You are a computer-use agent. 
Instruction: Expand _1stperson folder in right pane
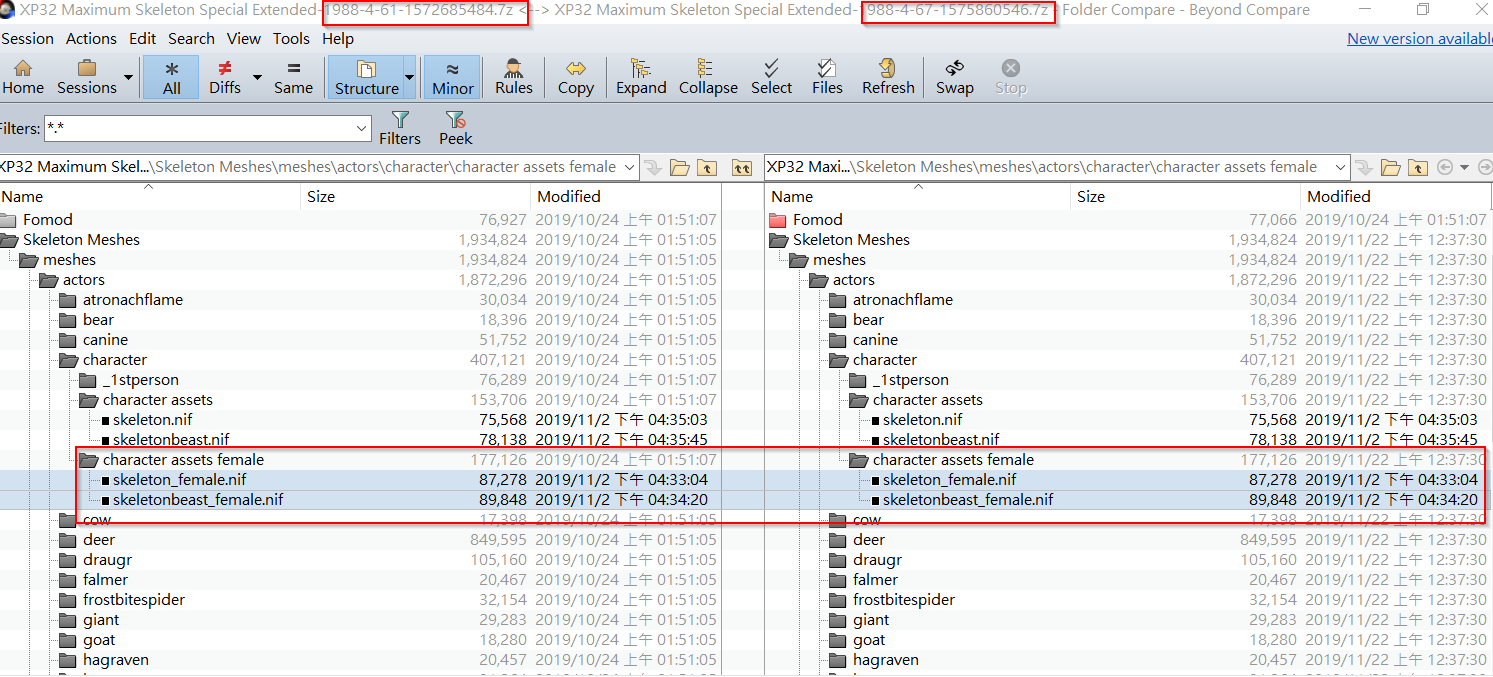tap(858, 380)
